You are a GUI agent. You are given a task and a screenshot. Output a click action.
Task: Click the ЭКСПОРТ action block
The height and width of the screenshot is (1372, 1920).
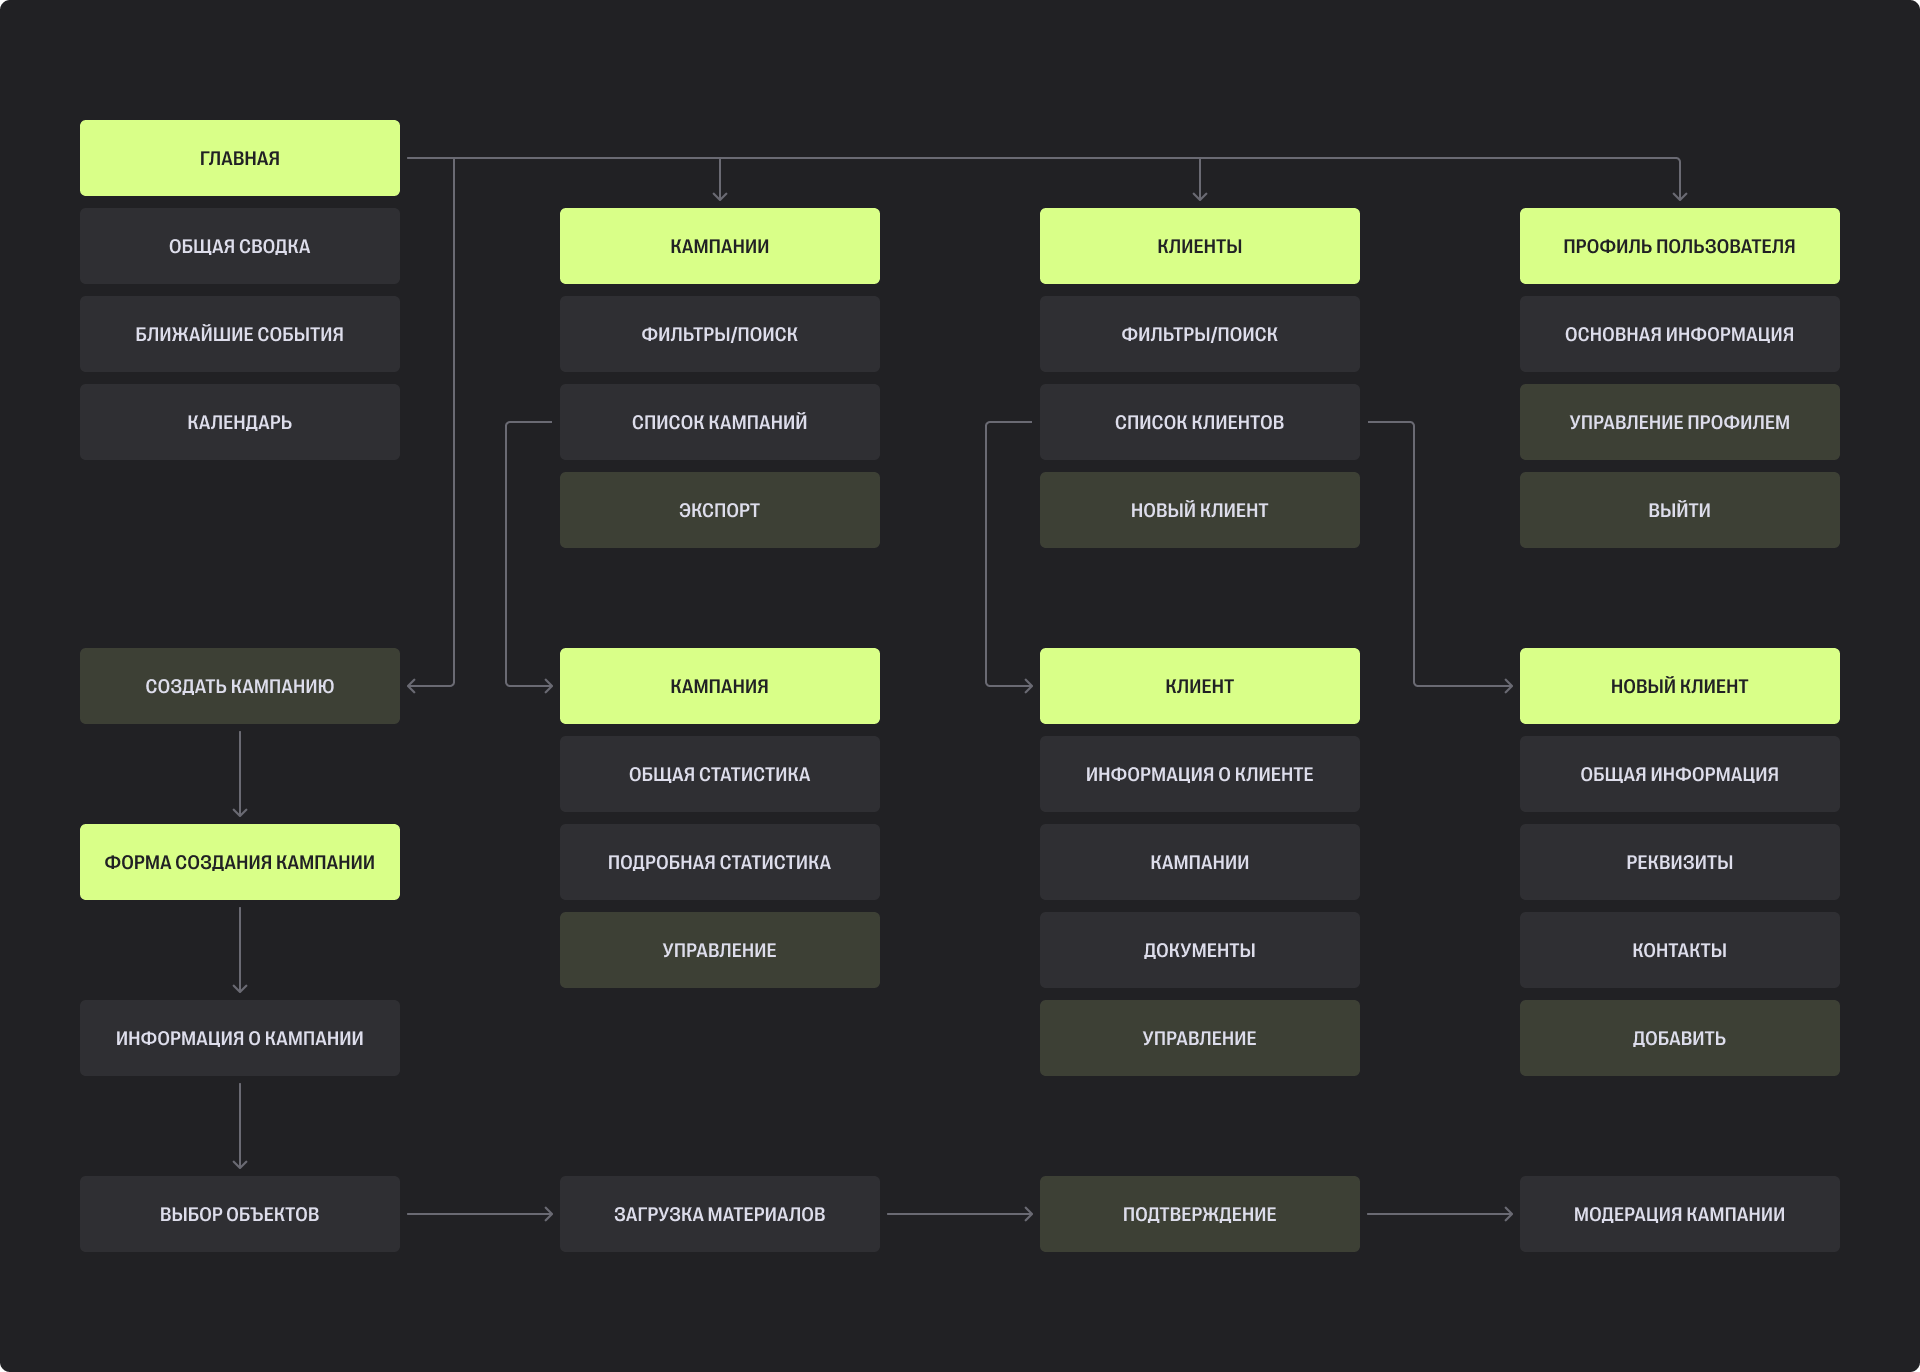coord(720,510)
